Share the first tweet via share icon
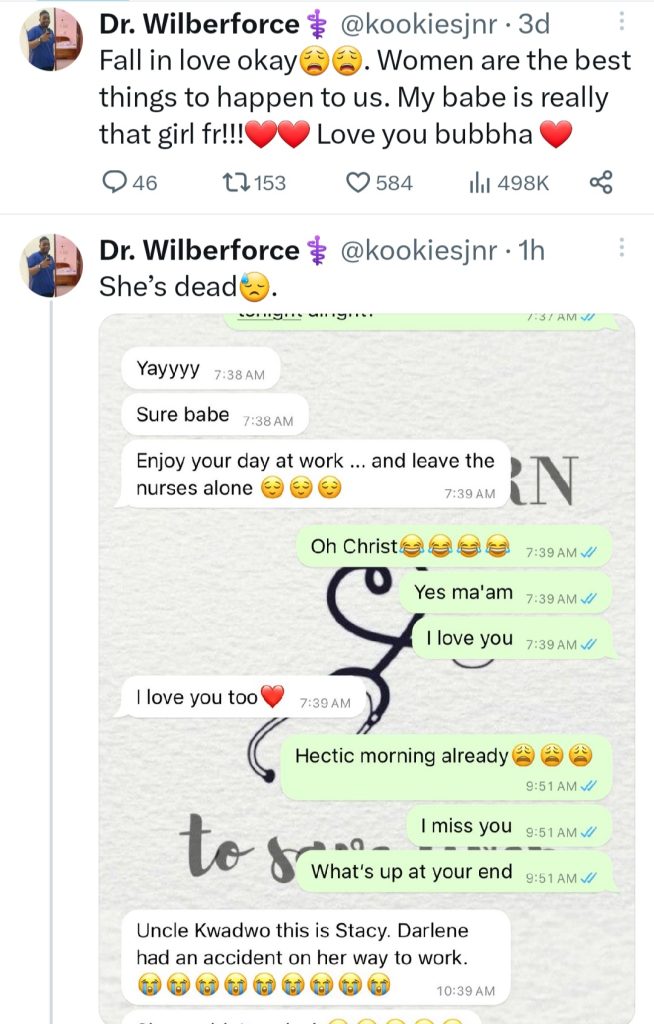The height and width of the screenshot is (1024, 654). [x=600, y=182]
